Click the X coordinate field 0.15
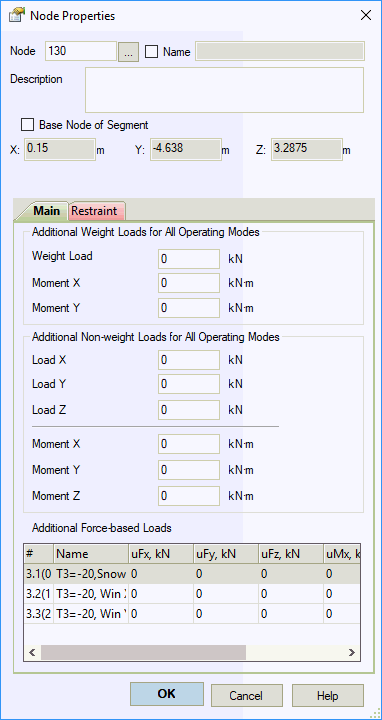The height and width of the screenshot is (720, 382). [x=60, y=150]
